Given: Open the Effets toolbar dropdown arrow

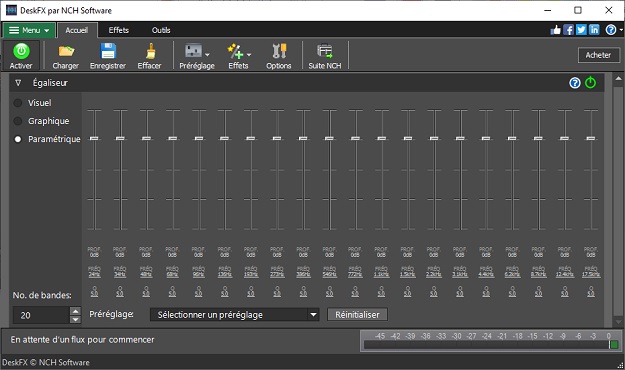Looking at the screenshot, I should pos(249,55).
